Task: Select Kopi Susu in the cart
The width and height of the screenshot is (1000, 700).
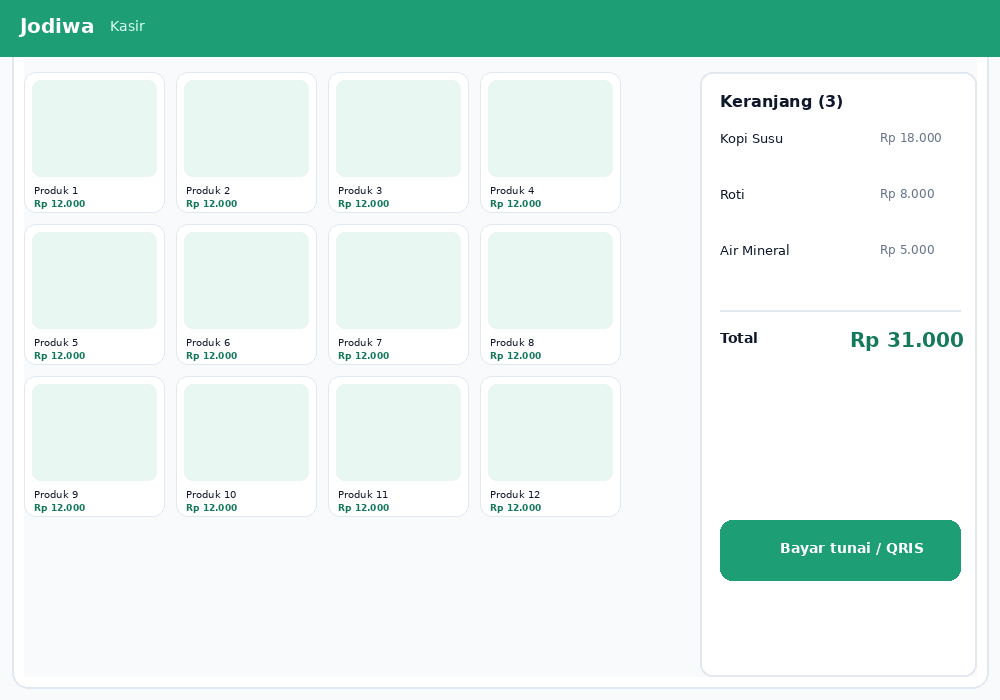Action: click(751, 139)
